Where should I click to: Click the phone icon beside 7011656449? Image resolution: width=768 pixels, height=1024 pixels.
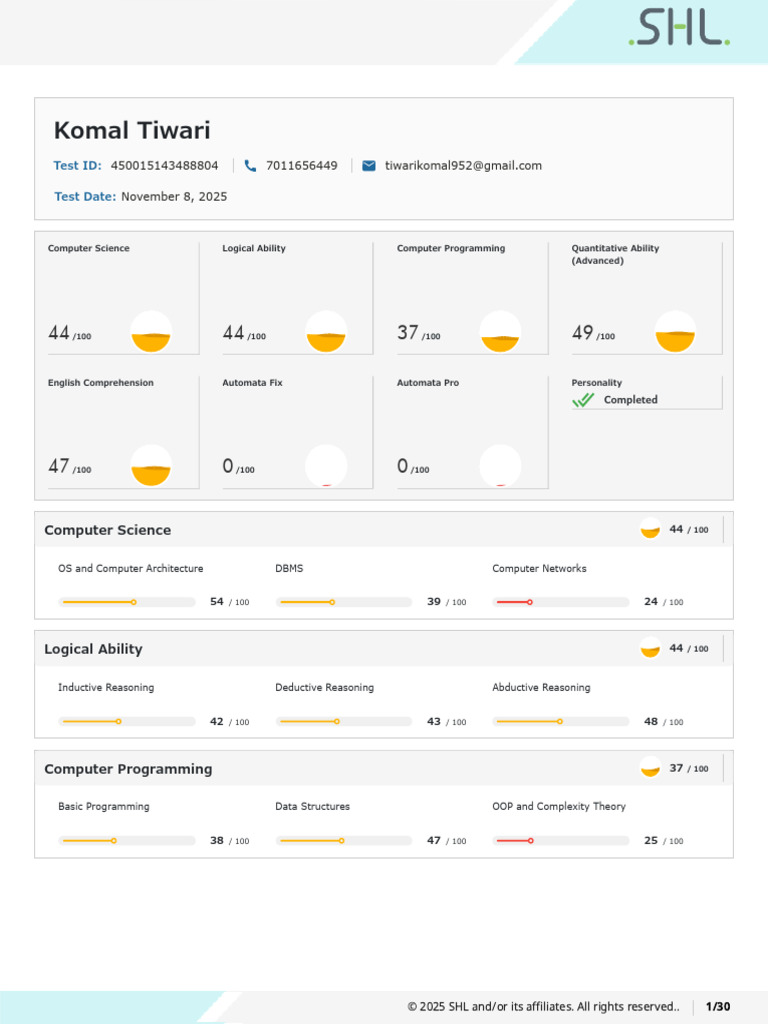tap(250, 166)
